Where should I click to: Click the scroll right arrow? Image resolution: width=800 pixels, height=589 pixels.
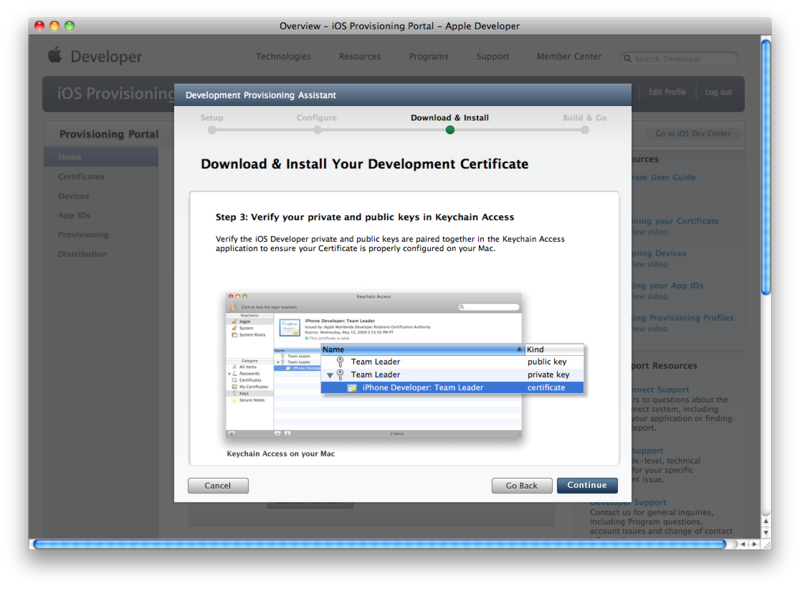[755, 545]
